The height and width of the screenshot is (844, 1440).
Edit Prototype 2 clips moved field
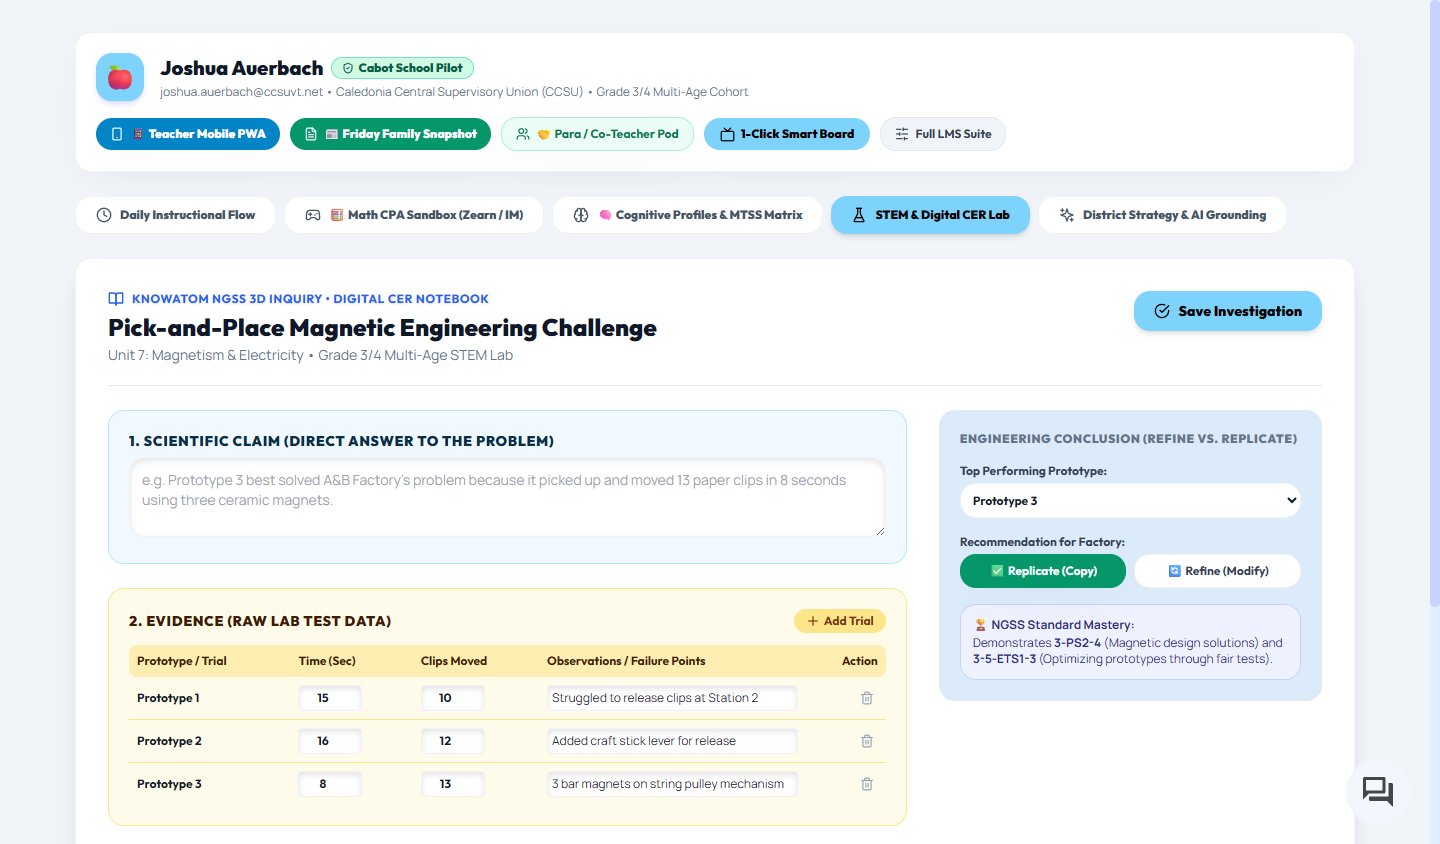453,741
